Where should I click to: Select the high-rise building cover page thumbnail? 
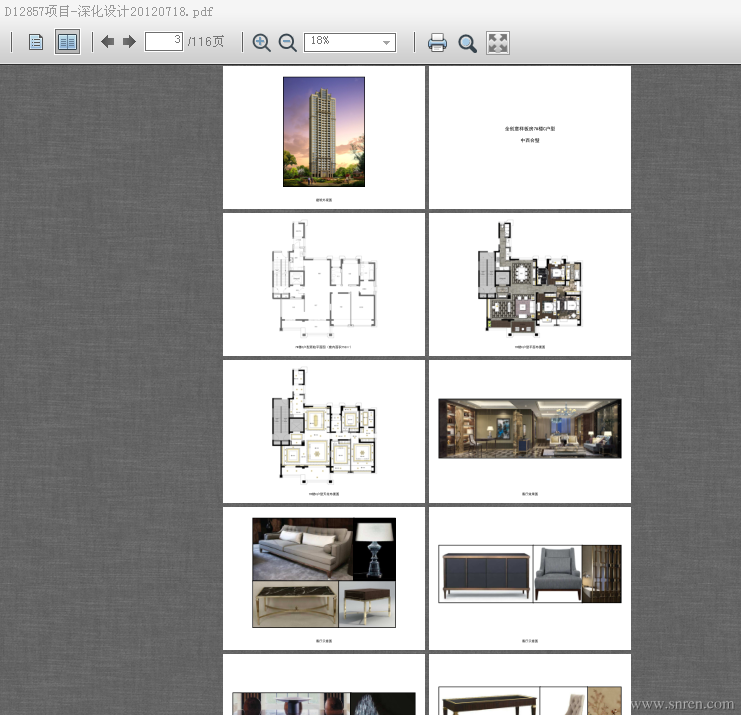(x=324, y=137)
